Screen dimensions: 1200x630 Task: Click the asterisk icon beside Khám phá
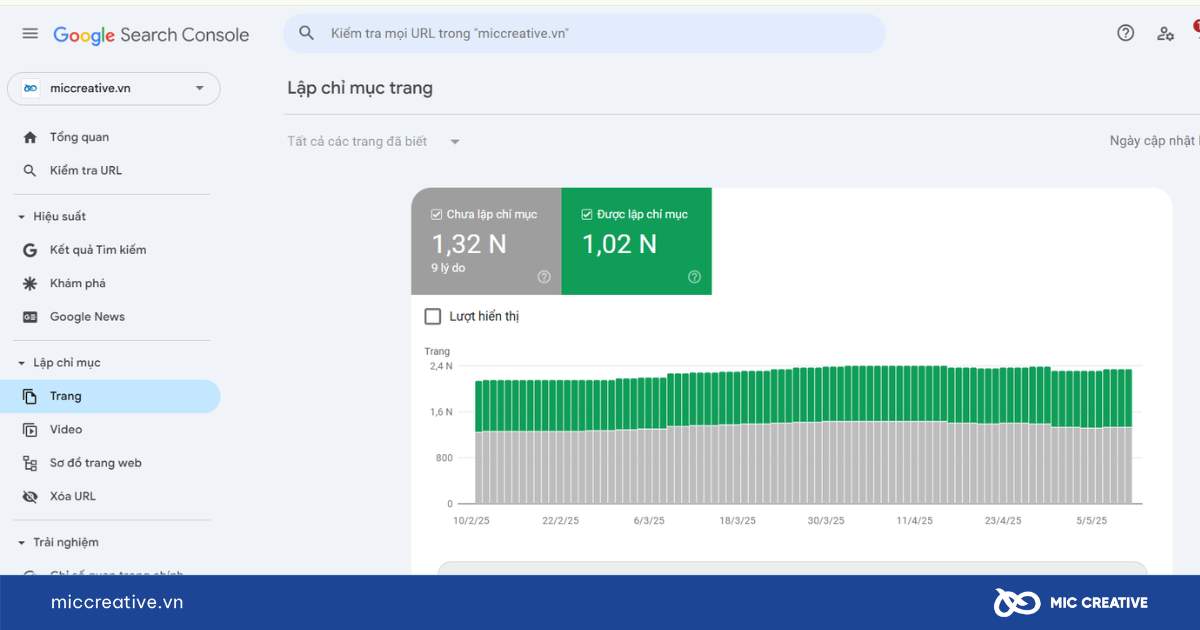[x=30, y=283]
